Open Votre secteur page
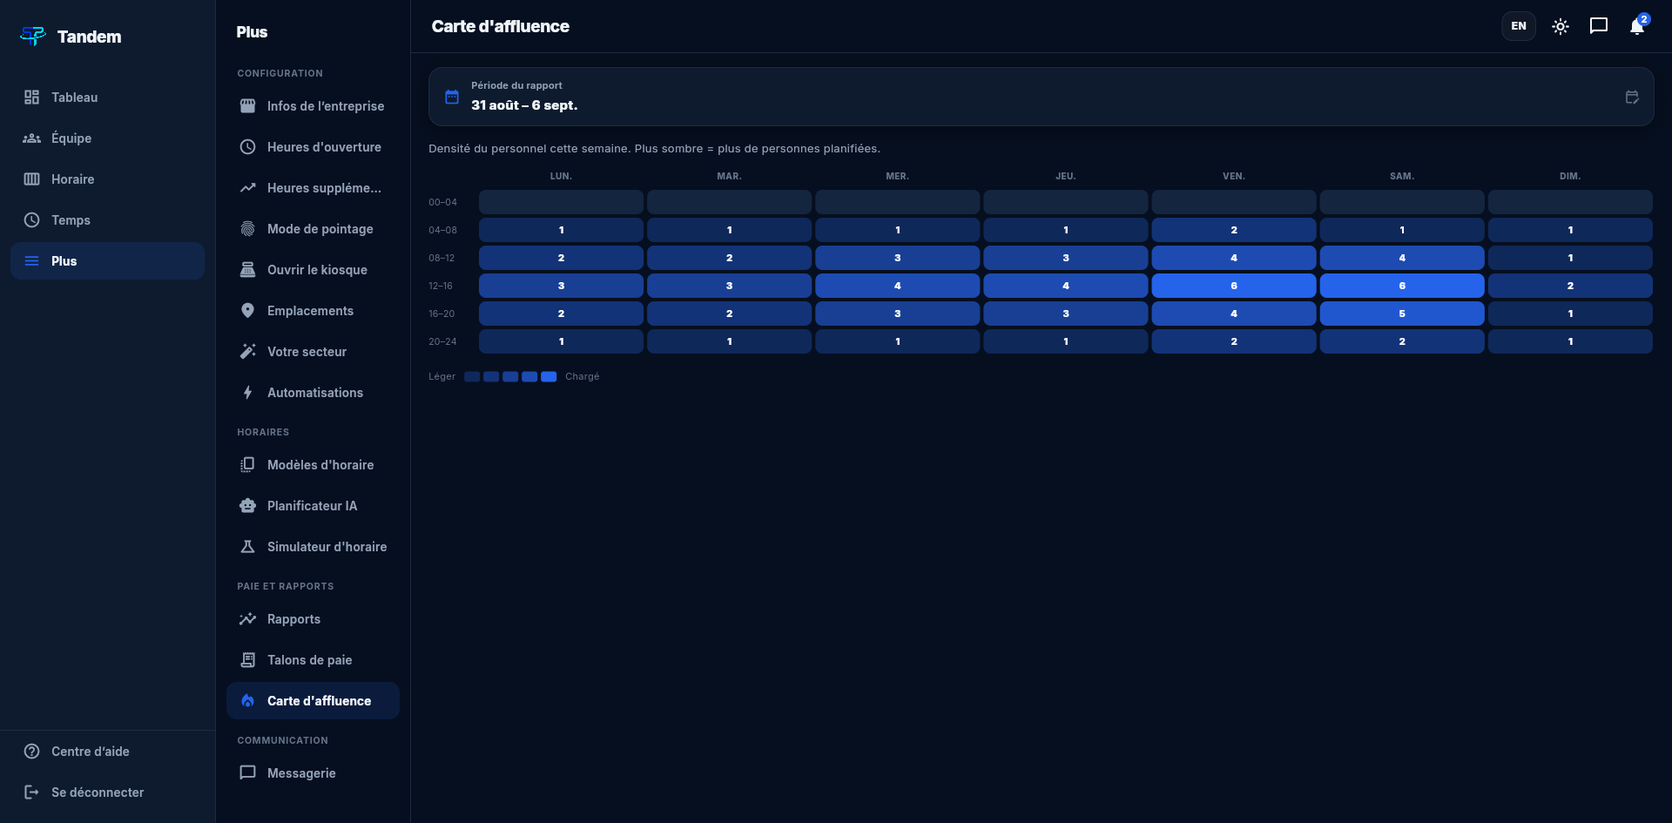 tap(313, 352)
